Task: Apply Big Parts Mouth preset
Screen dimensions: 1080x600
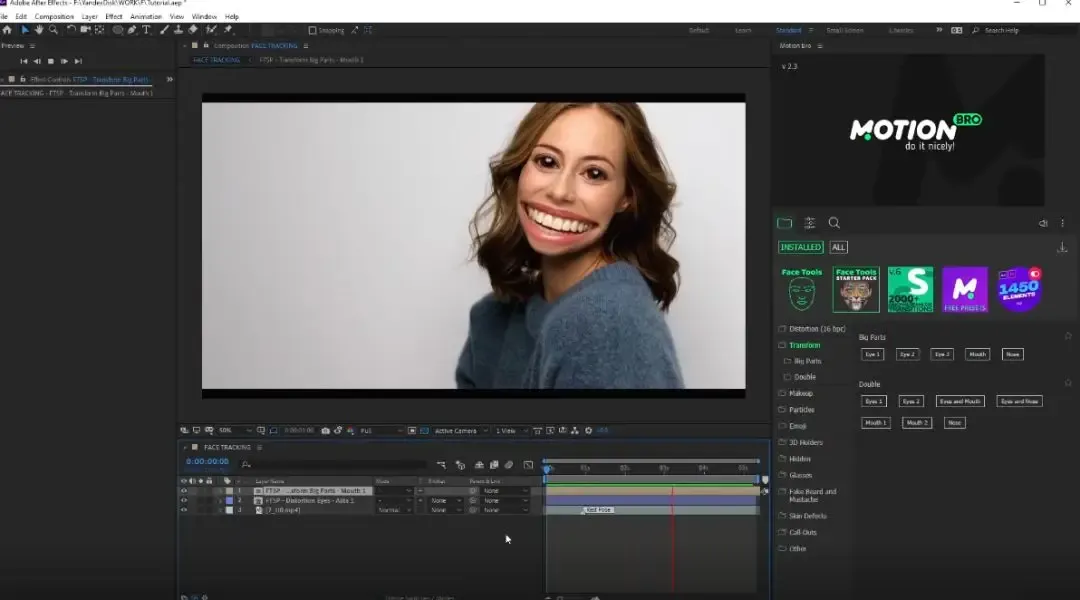Action: pos(977,354)
